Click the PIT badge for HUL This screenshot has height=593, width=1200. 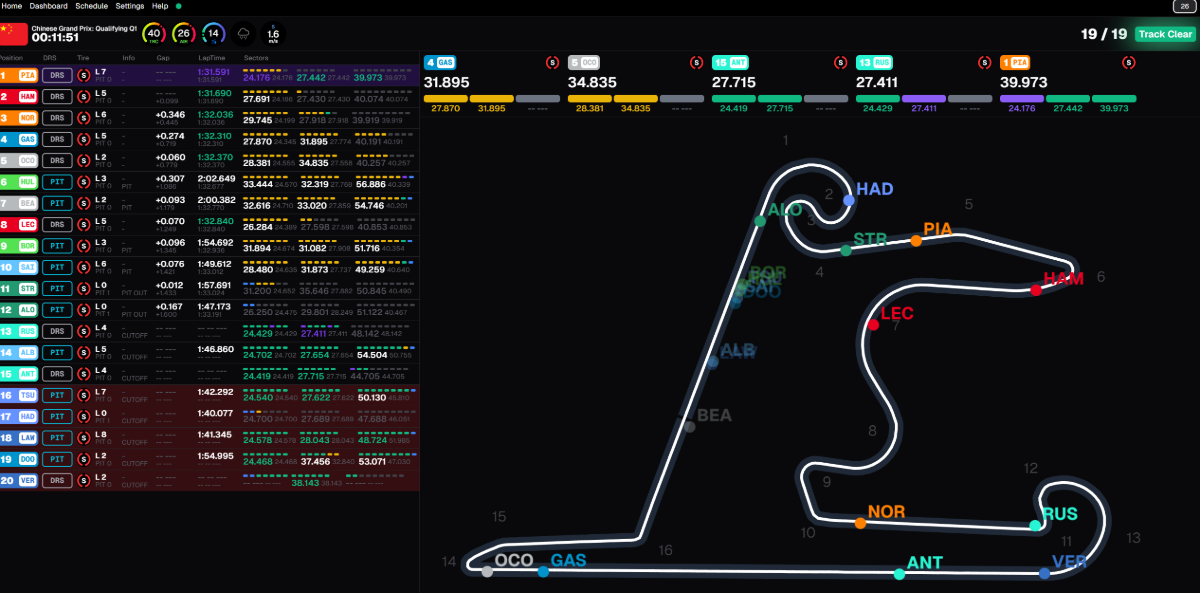coord(57,182)
